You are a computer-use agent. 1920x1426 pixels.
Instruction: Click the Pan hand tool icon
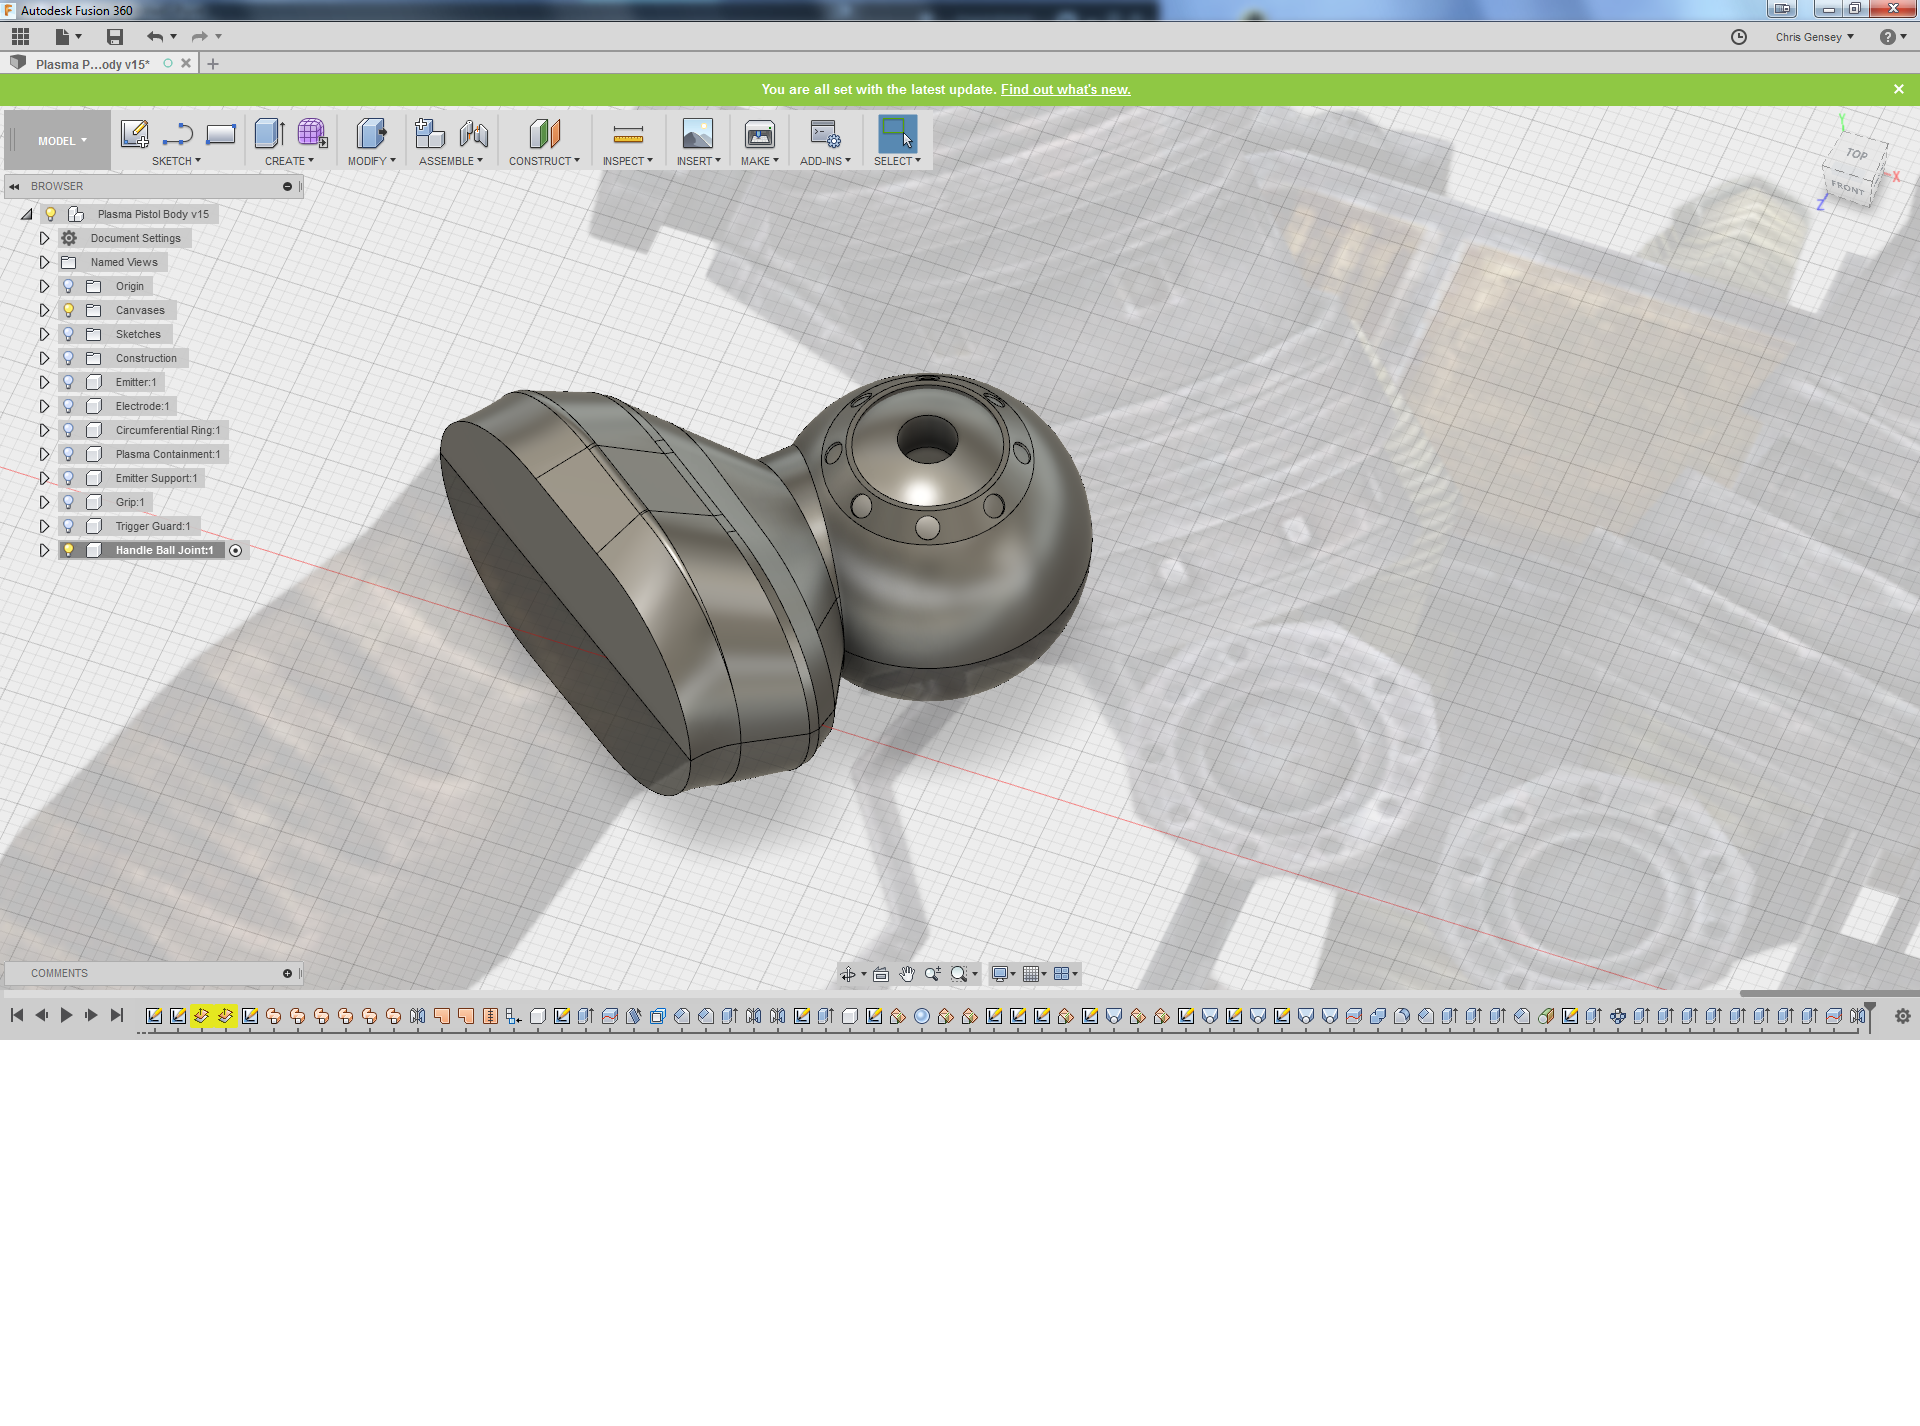[x=906, y=974]
